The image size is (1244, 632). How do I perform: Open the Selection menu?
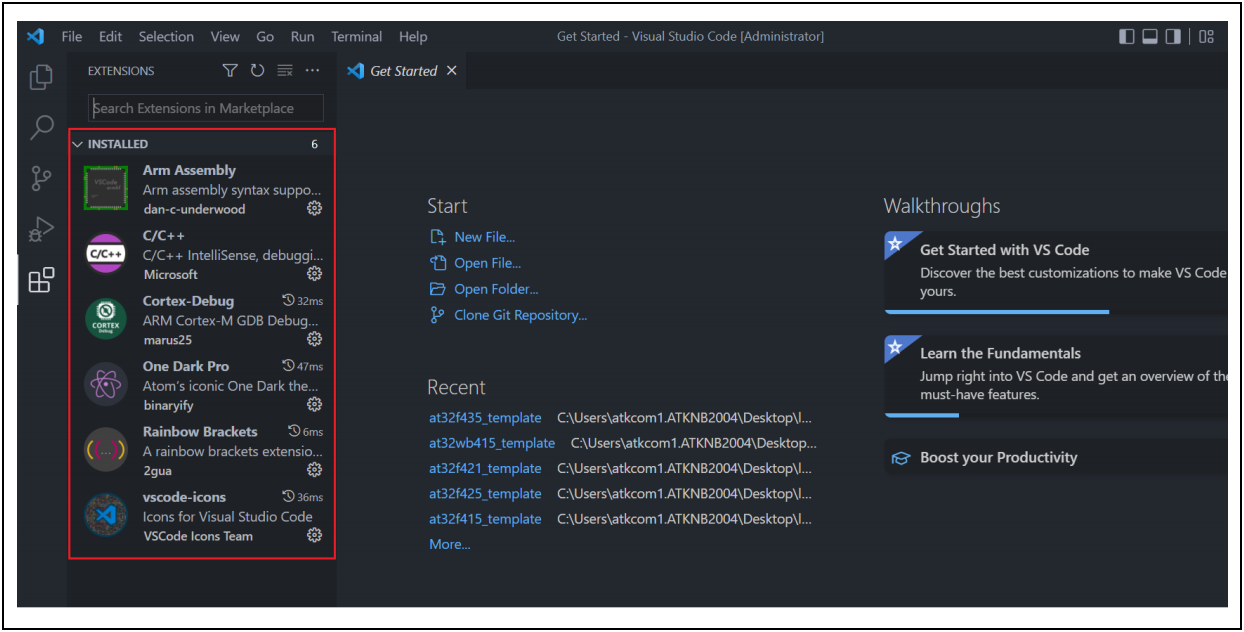(166, 37)
